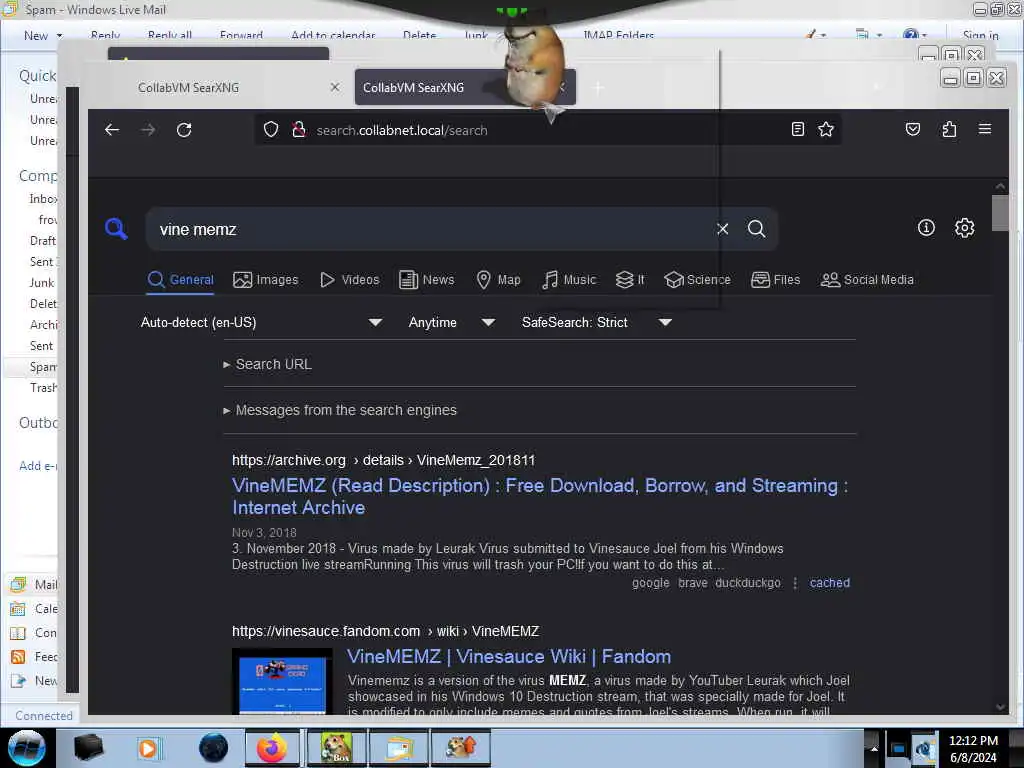Open the VineMEMZ Fandom result thumbnail
1024x768 pixels.
coord(282,680)
